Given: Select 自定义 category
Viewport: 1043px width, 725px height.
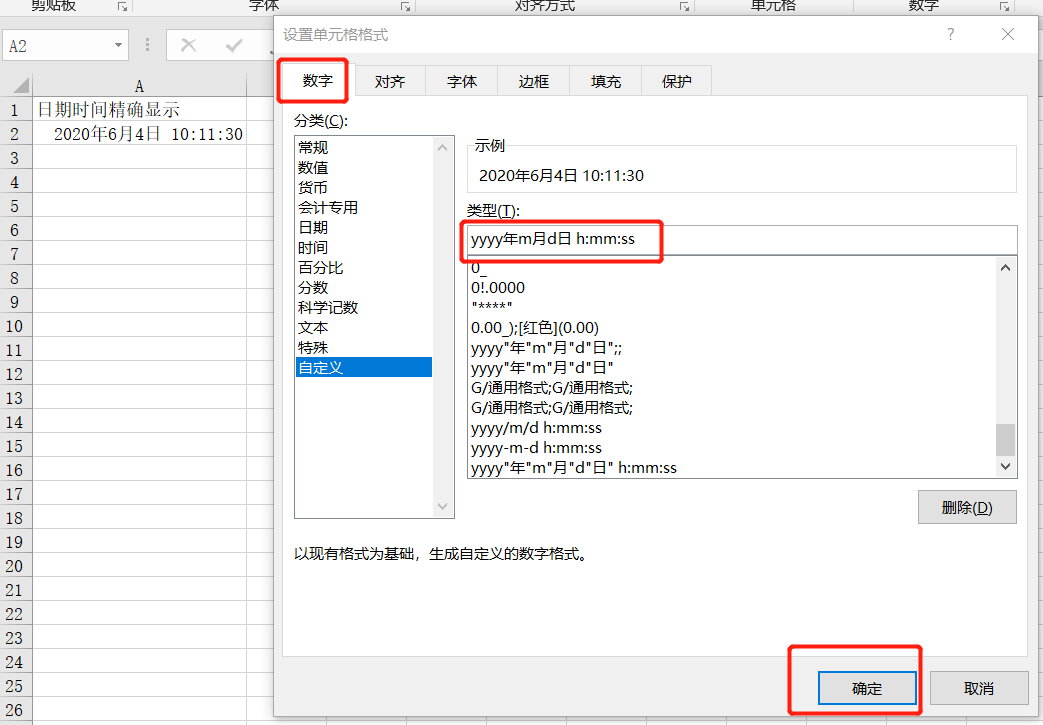Looking at the screenshot, I should coord(364,367).
